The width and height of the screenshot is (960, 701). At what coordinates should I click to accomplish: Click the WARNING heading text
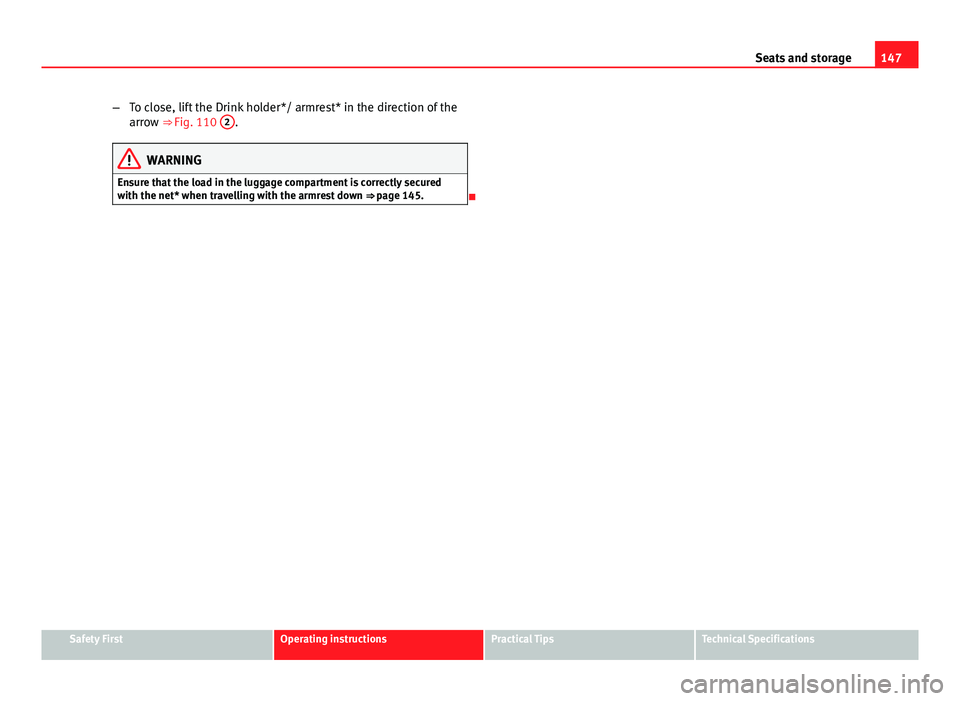point(174,160)
